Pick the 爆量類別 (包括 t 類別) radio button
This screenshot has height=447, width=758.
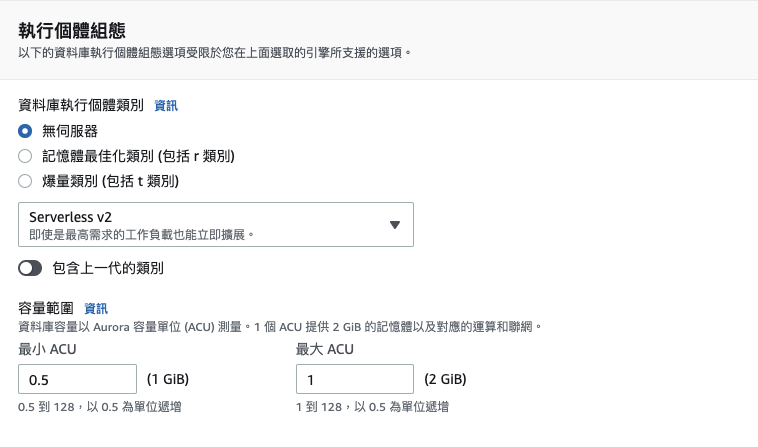[x=26, y=181]
